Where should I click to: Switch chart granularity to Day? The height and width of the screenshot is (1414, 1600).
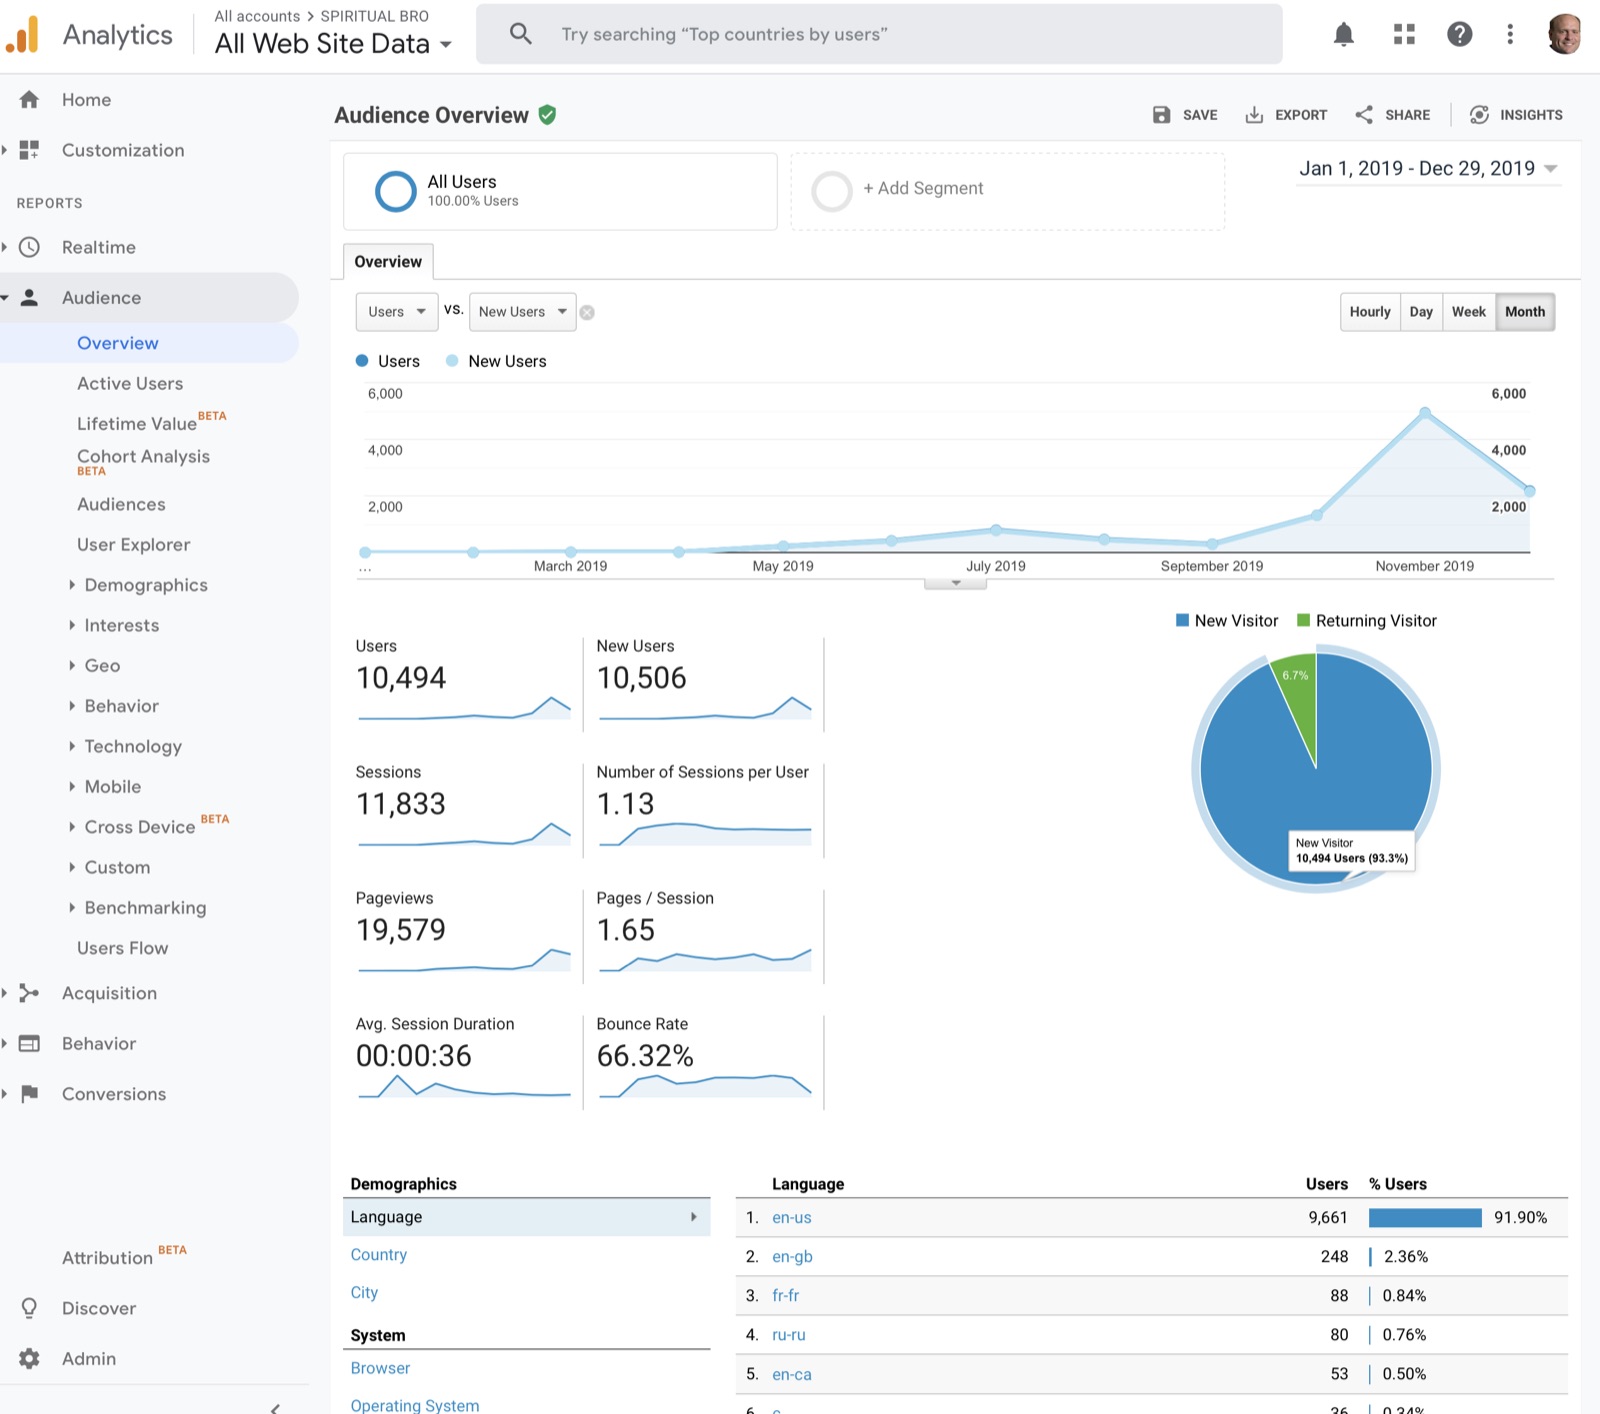point(1421,312)
